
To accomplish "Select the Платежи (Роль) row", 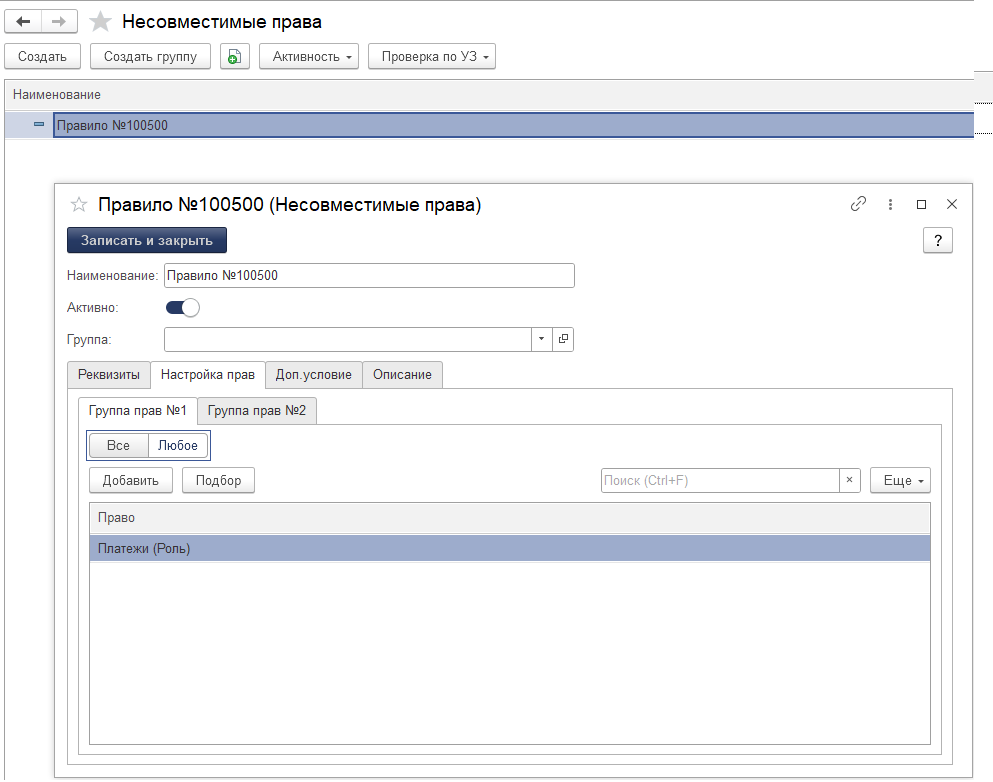I will tap(510, 548).
